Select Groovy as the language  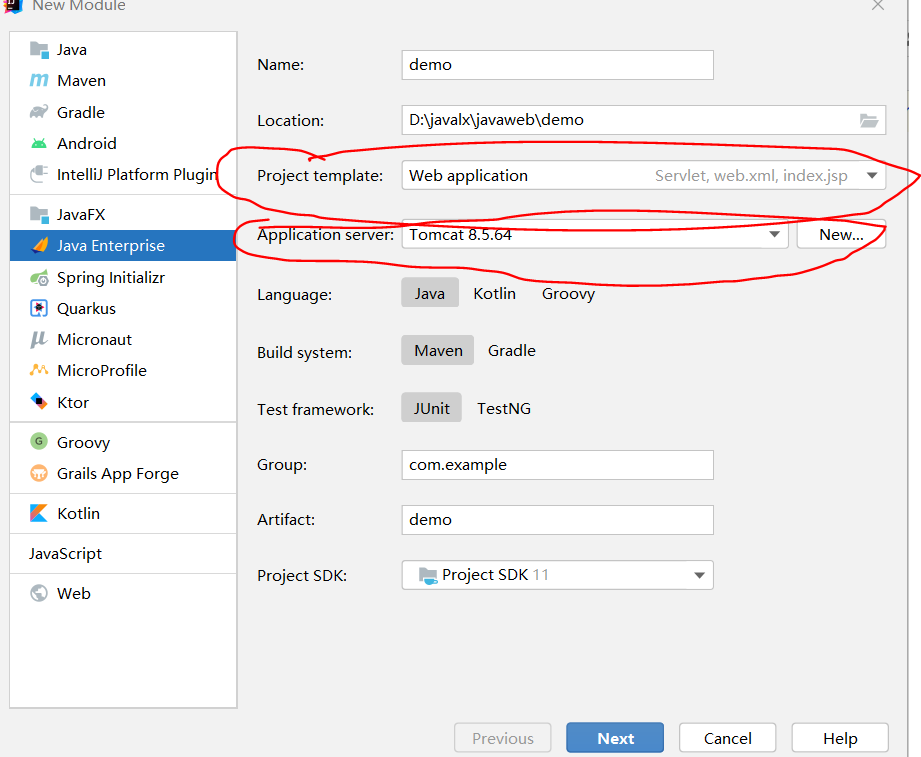pos(568,293)
